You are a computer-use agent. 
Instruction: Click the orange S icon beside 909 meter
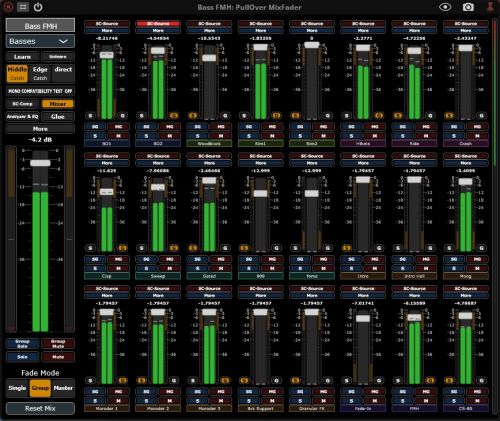point(244,248)
